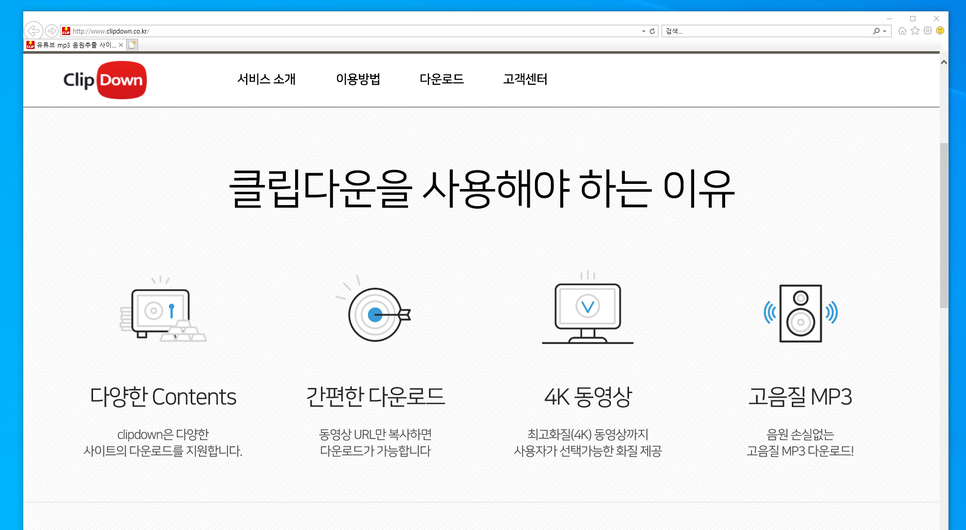Image resolution: width=966 pixels, height=530 pixels.
Task: Click text 사용자가 선택가능한 화질 제공
Action: click(x=588, y=451)
